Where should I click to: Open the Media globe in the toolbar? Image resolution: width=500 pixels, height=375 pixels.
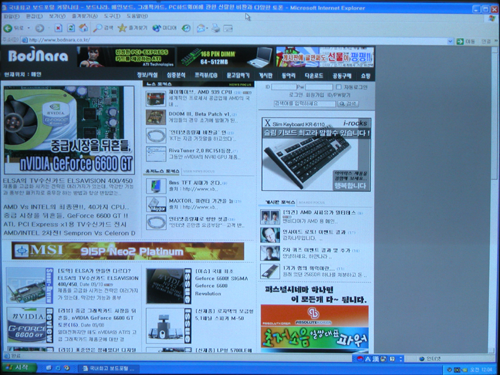[x=157, y=28]
